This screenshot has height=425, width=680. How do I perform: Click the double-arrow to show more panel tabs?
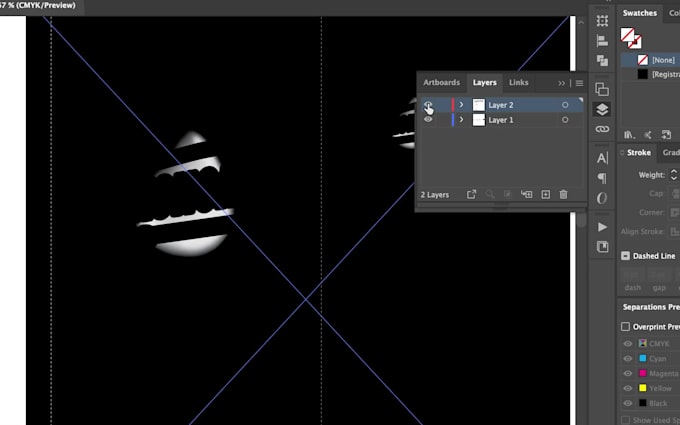pyautogui.click(x=562, y=83)
